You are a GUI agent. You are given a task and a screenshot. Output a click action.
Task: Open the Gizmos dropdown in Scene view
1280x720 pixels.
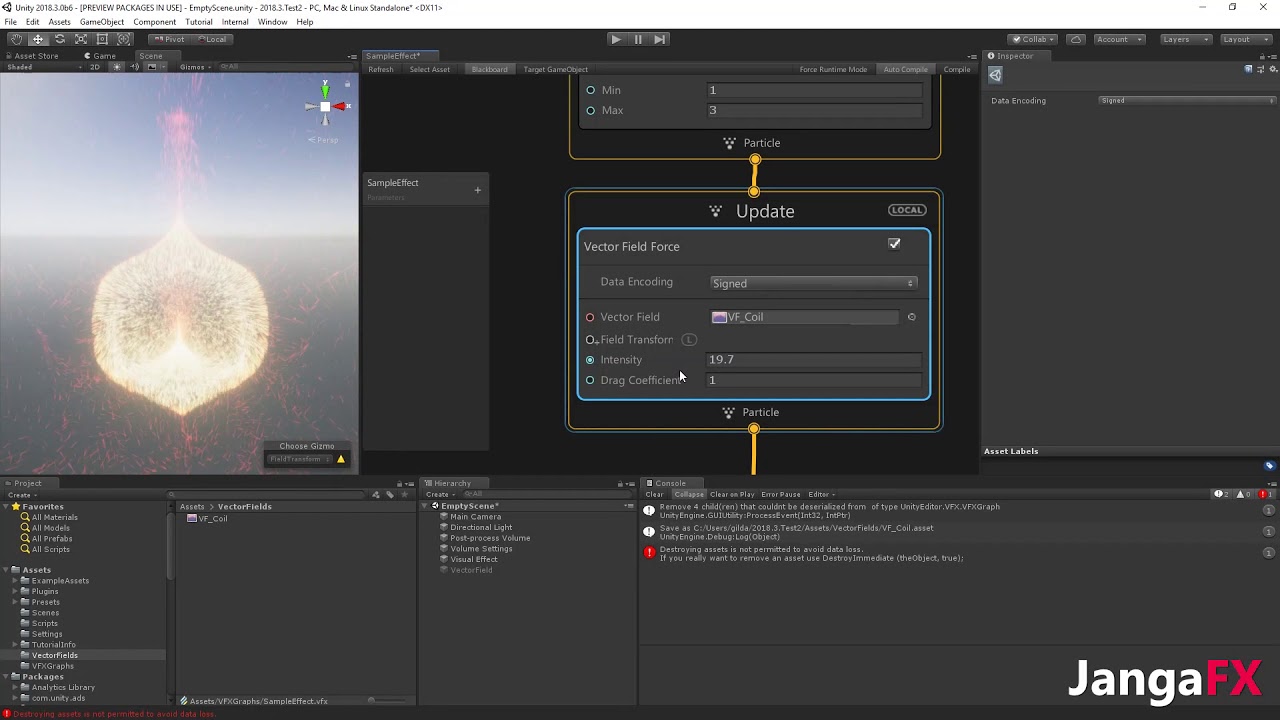pos(194,67)
